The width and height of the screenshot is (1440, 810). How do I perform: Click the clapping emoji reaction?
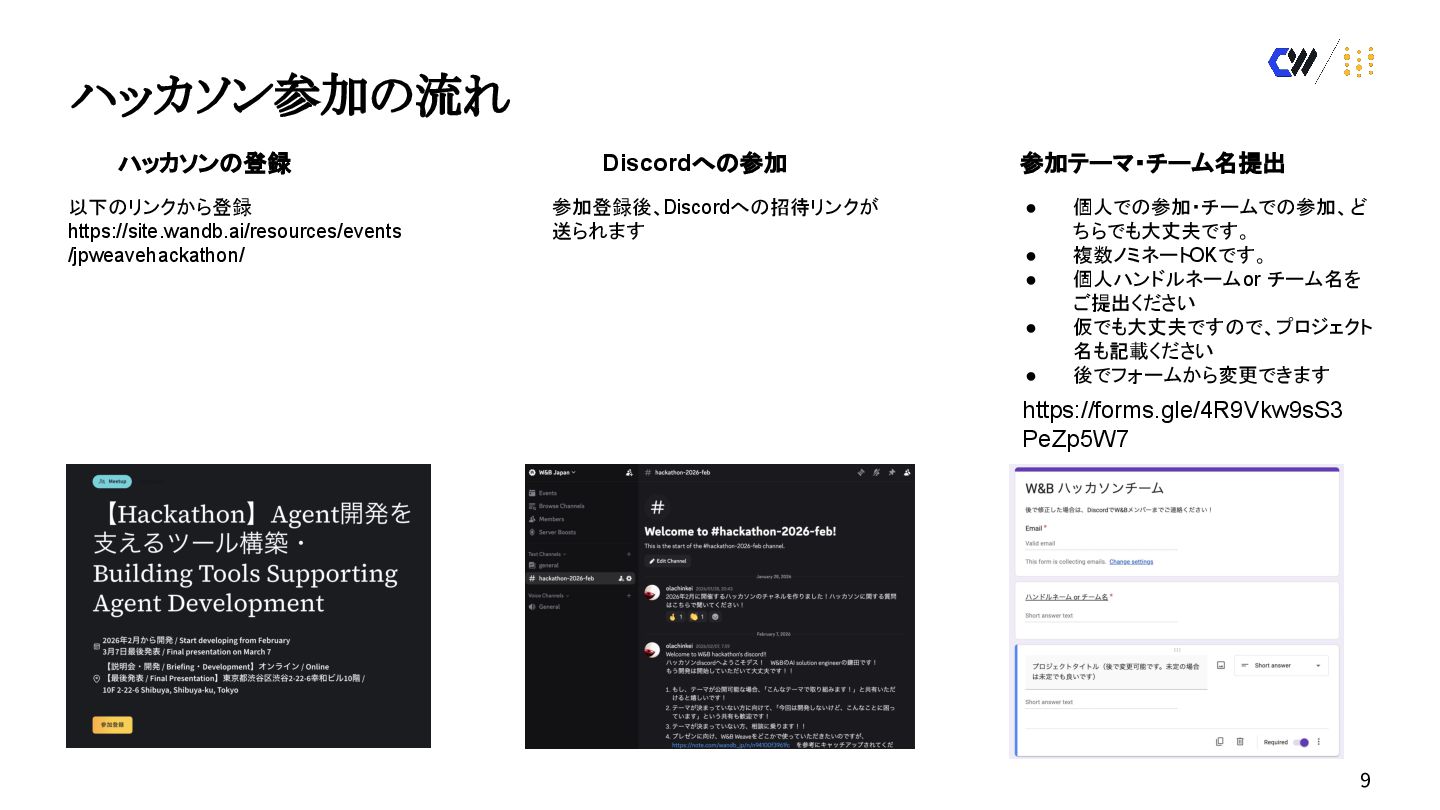coord(697,617)
